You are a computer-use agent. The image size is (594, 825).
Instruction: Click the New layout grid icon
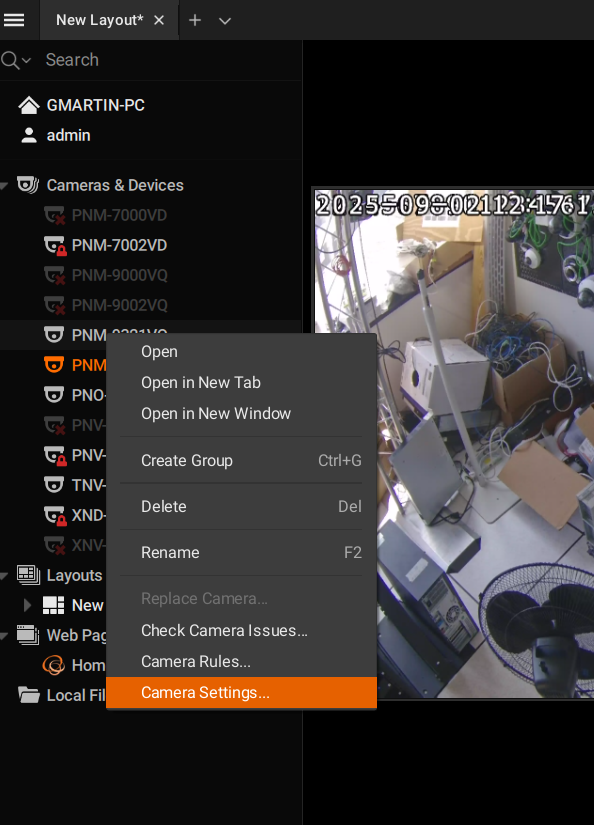(54, 606)
